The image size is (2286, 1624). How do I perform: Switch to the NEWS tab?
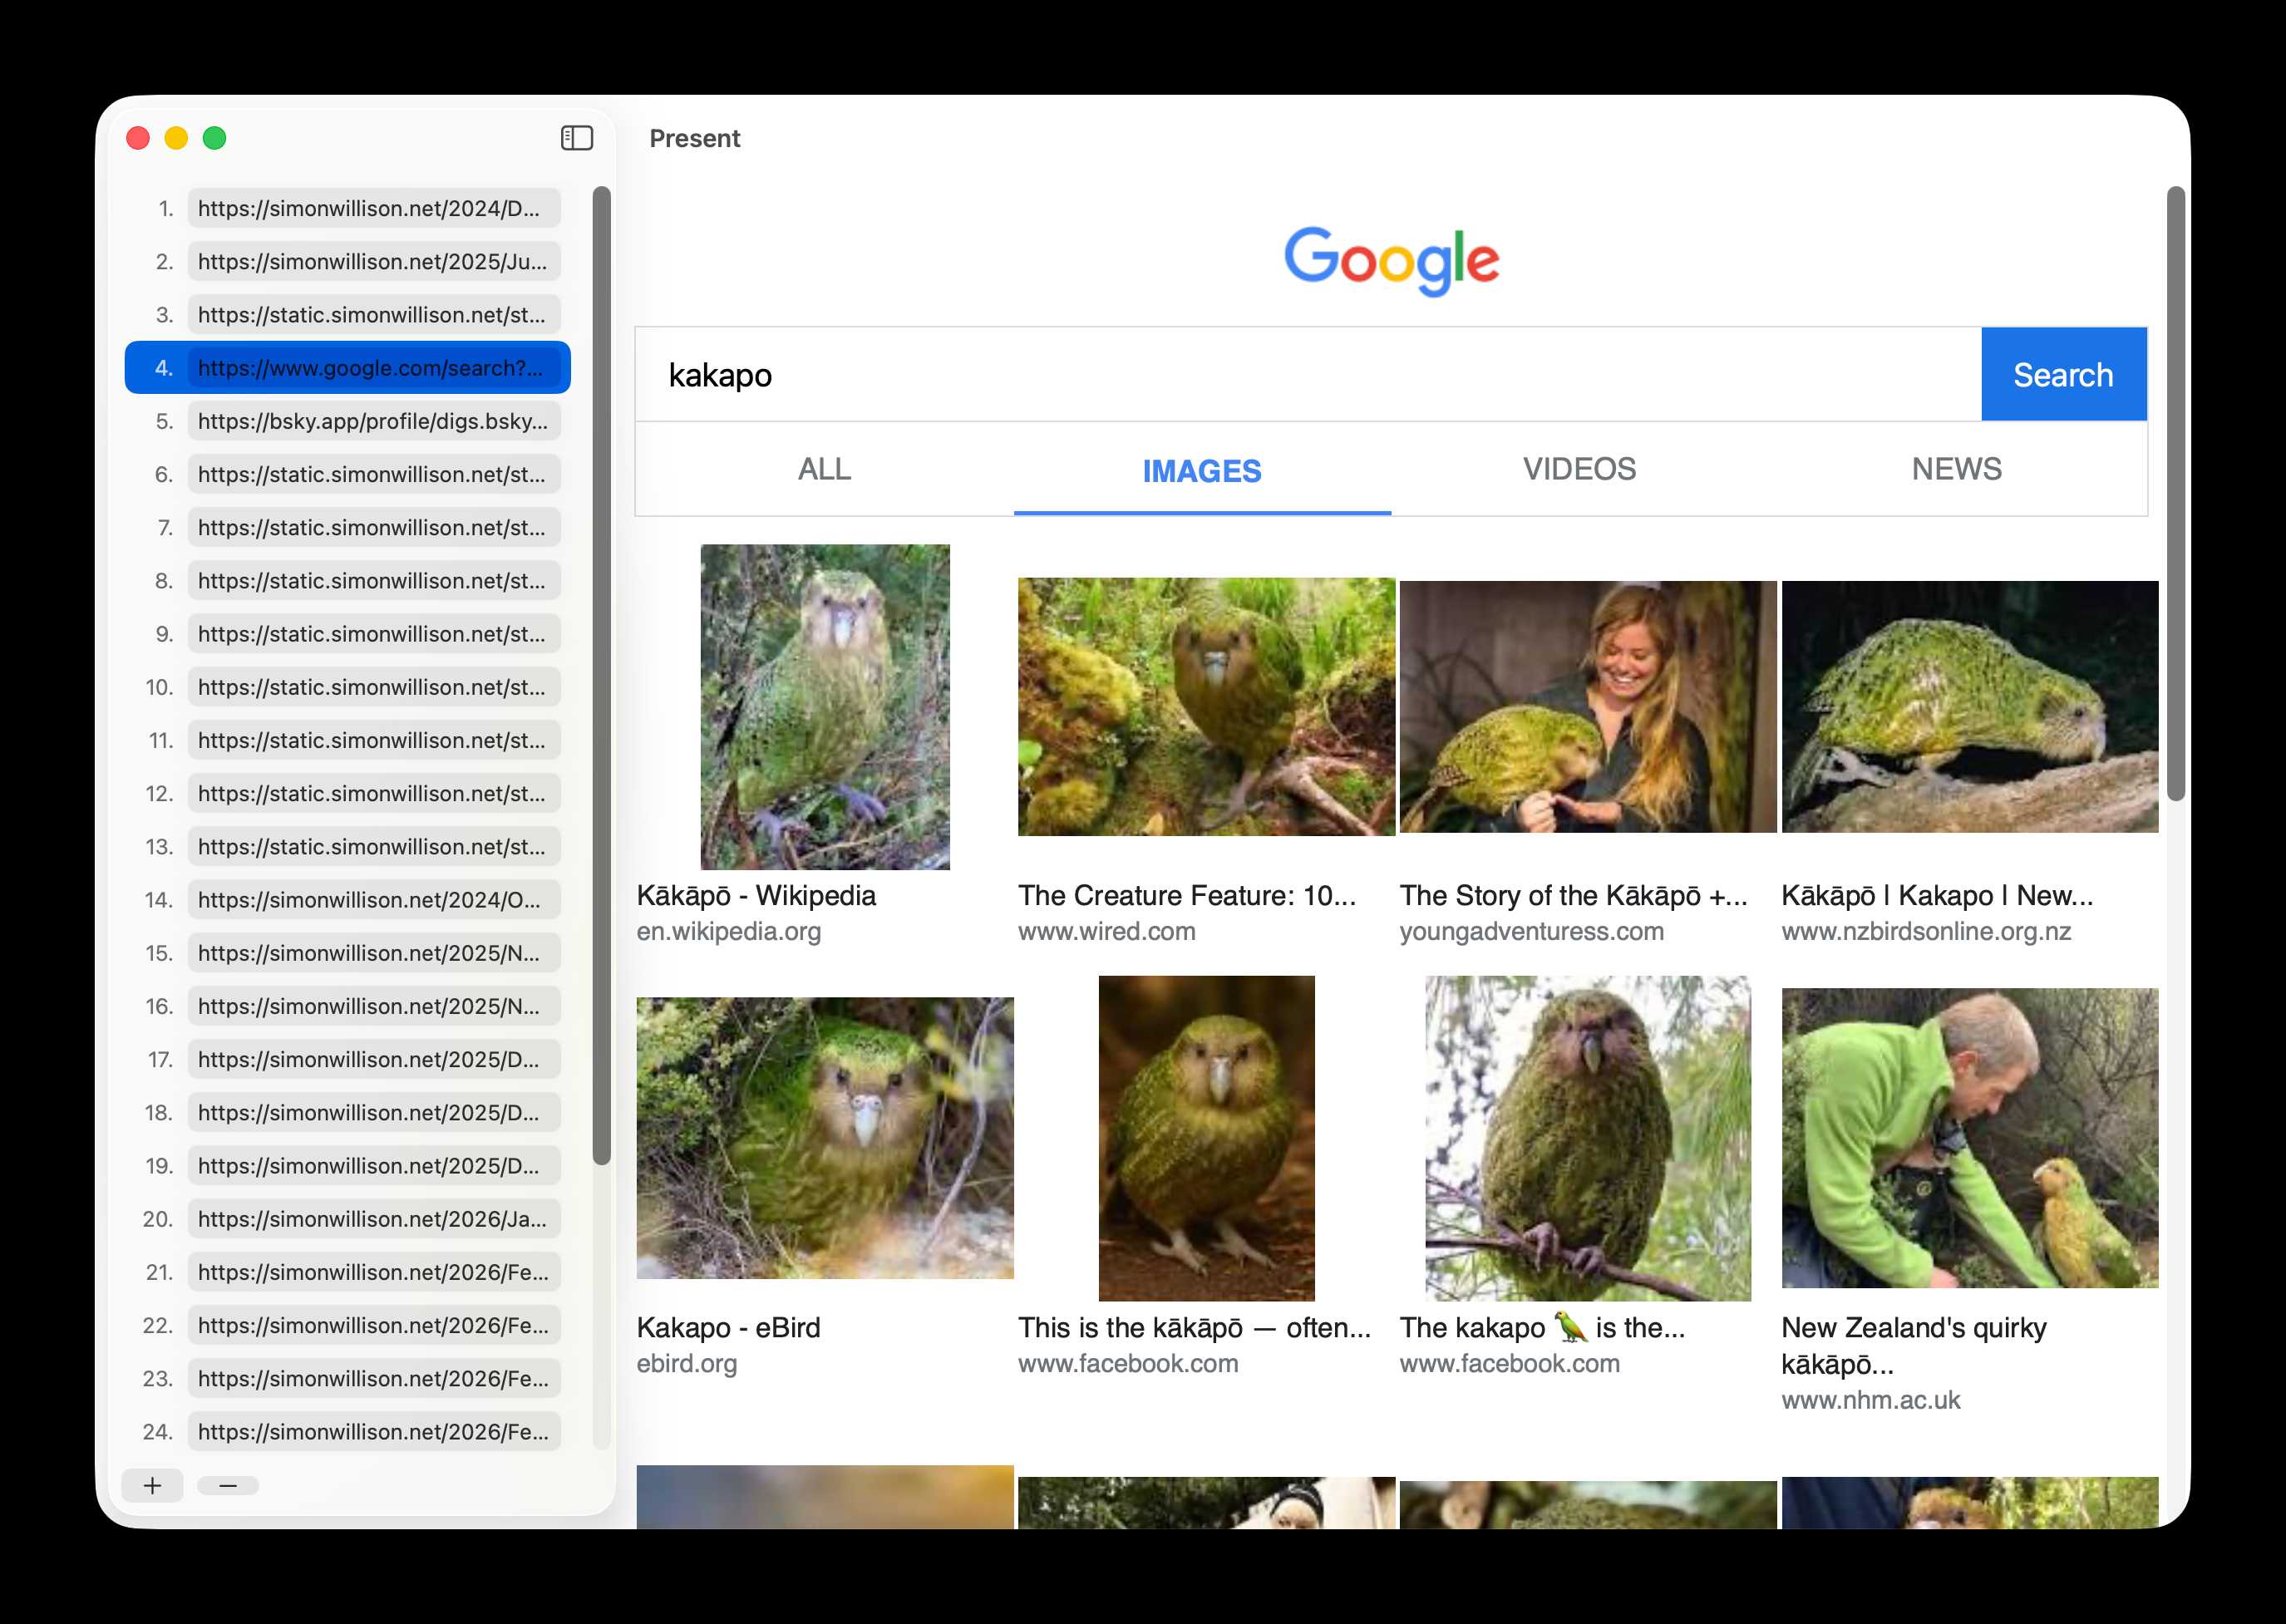[1956, 469]
